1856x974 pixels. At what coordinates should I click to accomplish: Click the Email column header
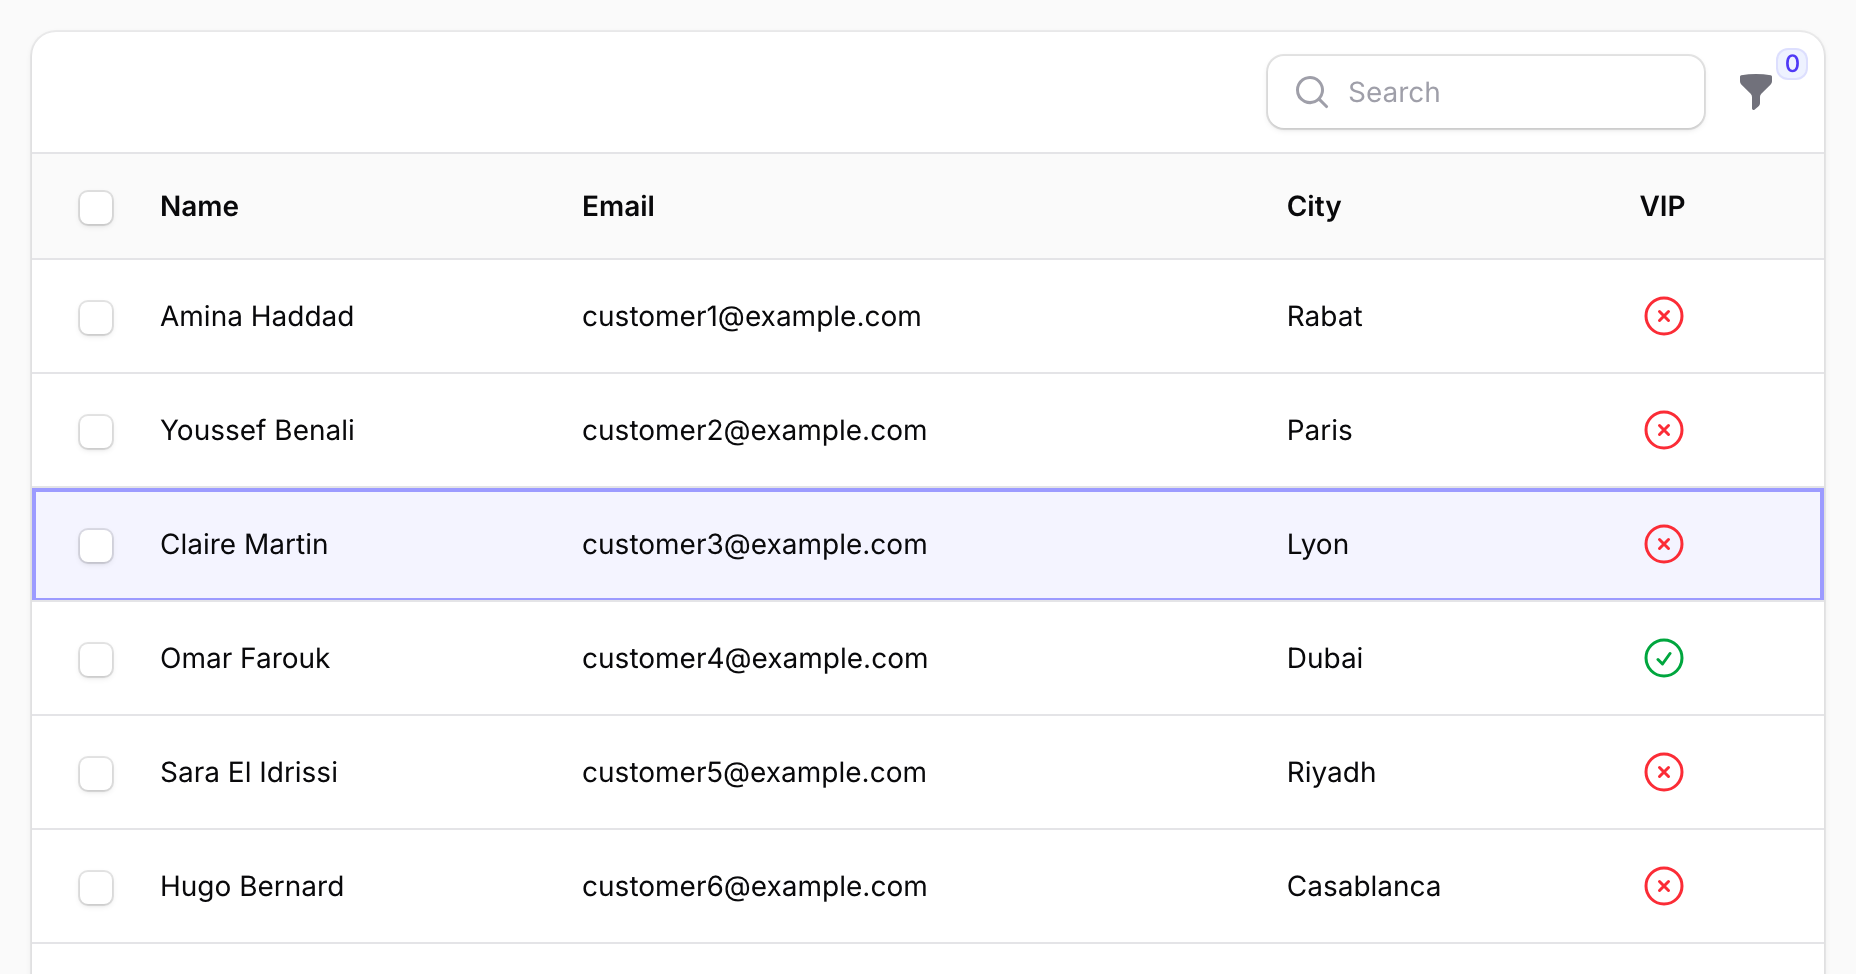tap(618, 206)
